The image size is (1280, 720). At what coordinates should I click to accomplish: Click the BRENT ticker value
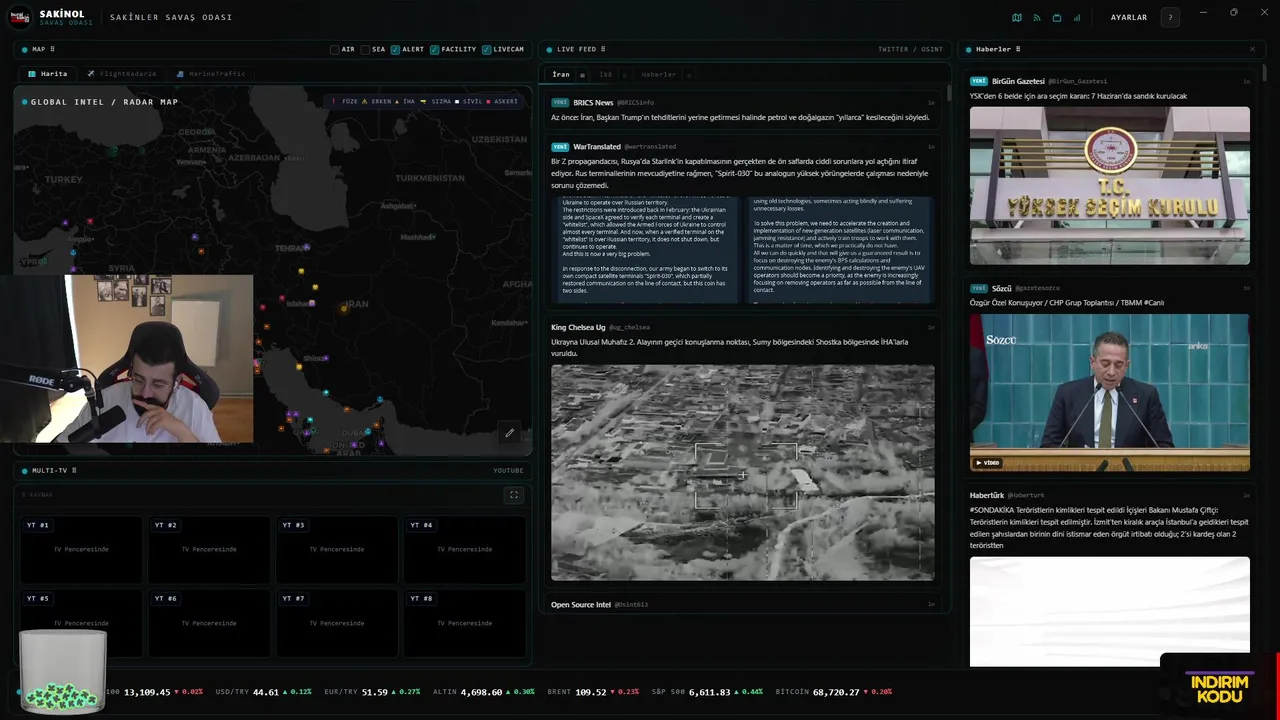point(592,692)
